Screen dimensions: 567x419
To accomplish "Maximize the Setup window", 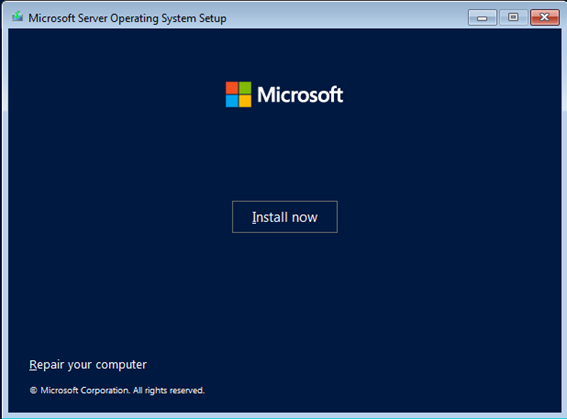I will click(513, 17).
